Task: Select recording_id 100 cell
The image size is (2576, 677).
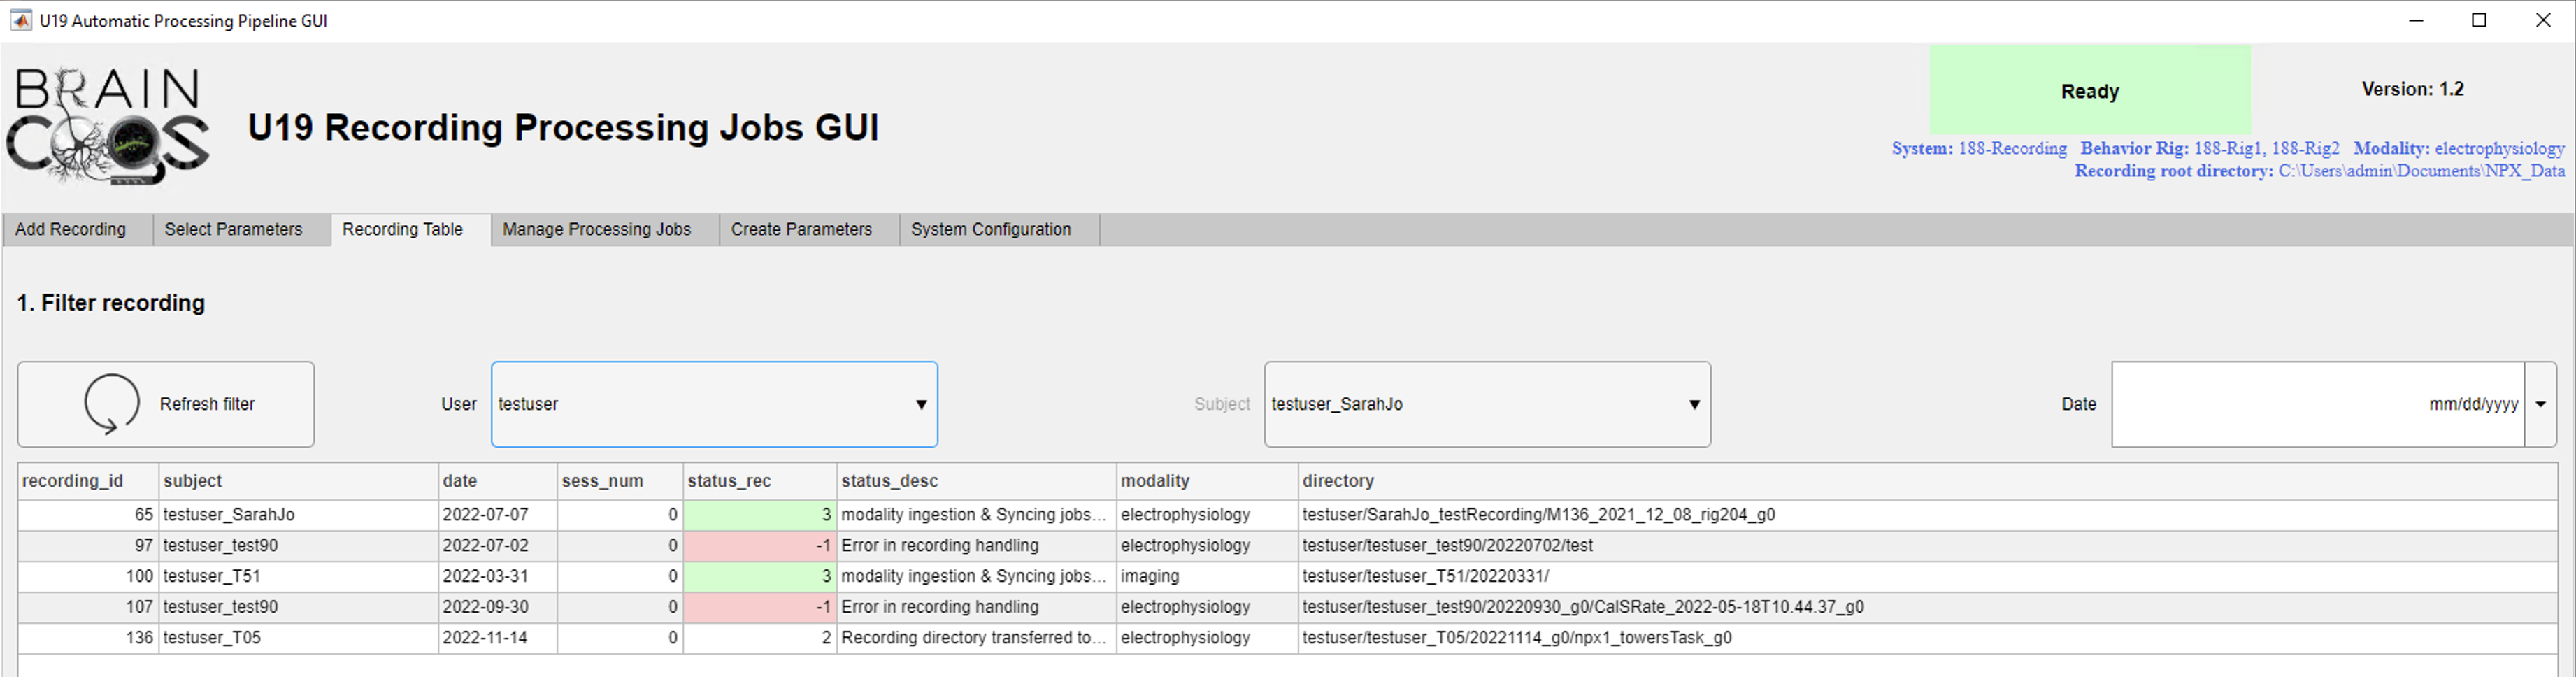Action: (x=88, y=576)
